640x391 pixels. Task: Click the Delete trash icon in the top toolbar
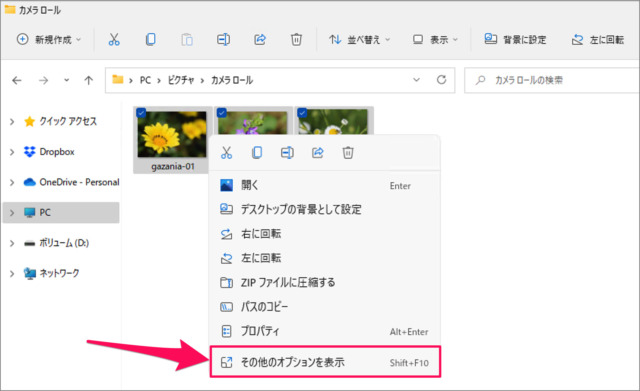click(x=296, y=40)
